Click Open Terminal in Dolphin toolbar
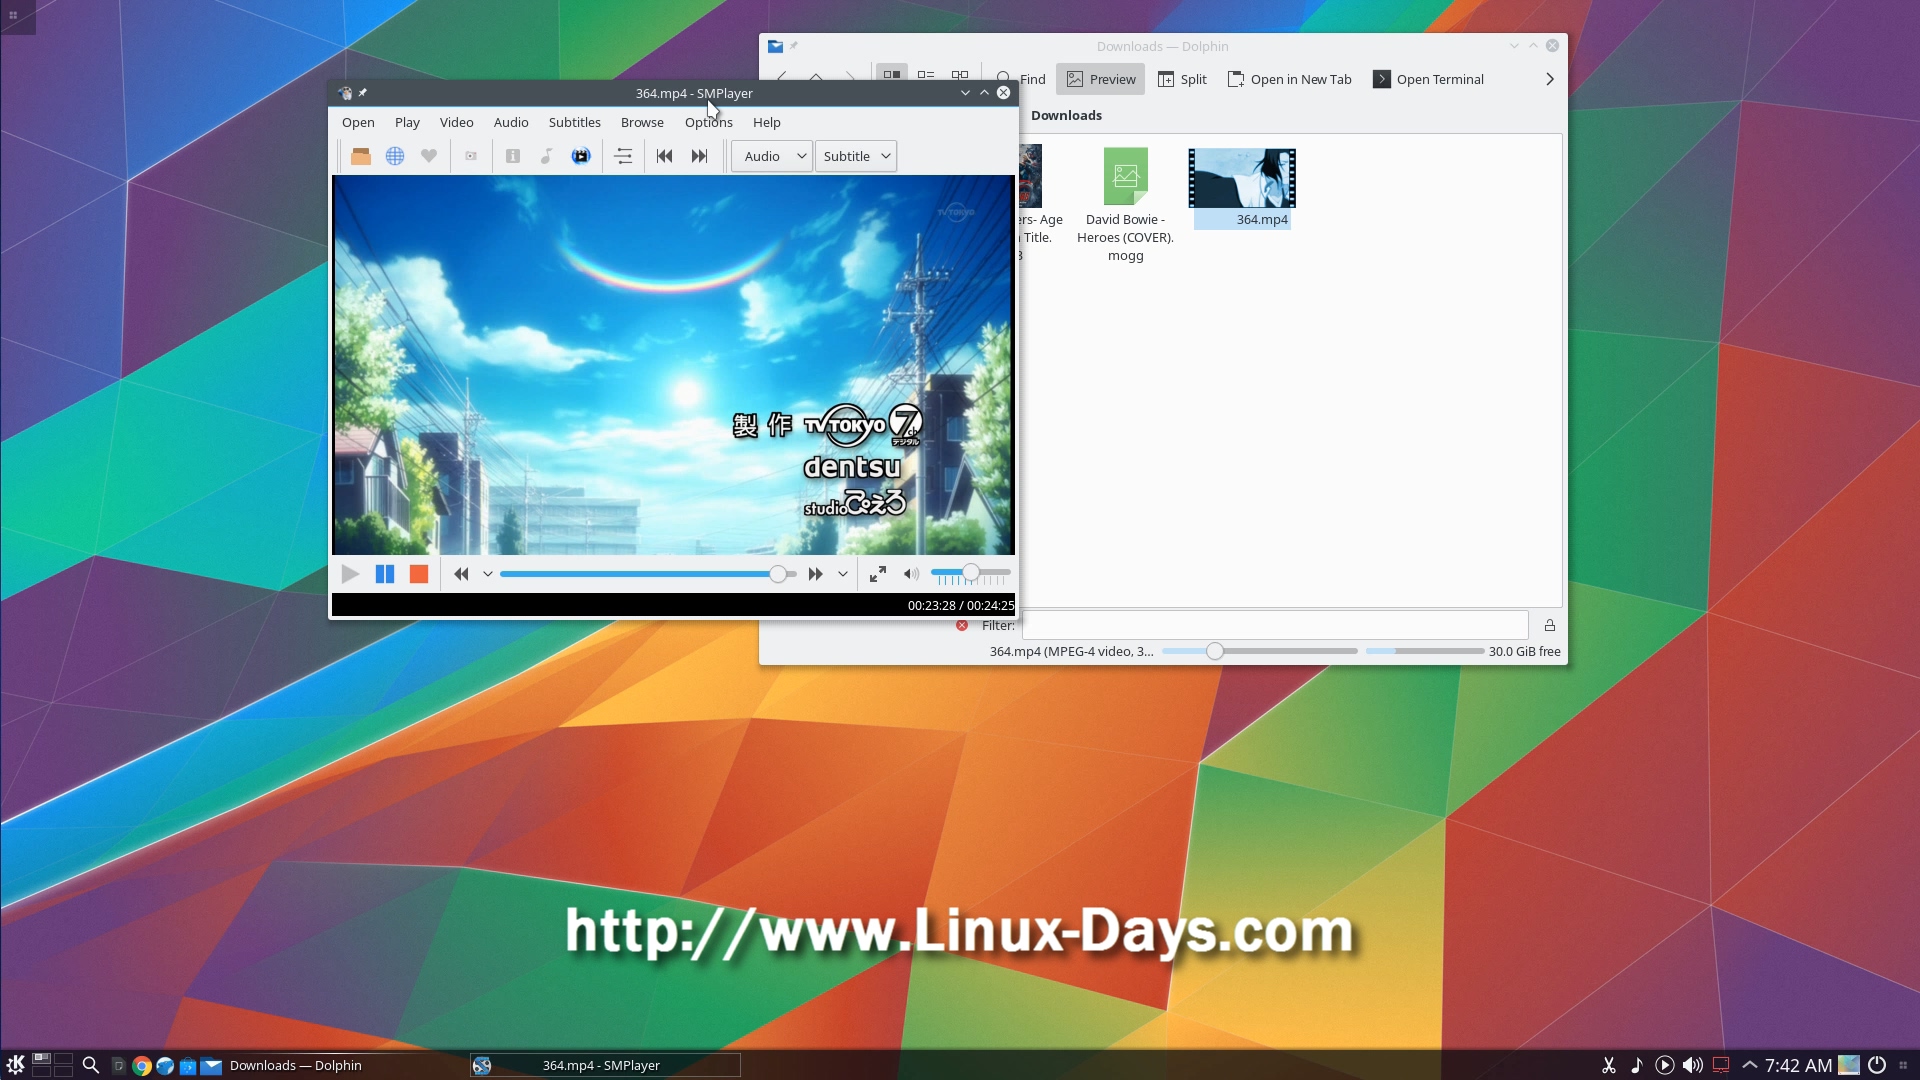The width and height of the screenshot is (1920, 1080). coord(1428,79)
